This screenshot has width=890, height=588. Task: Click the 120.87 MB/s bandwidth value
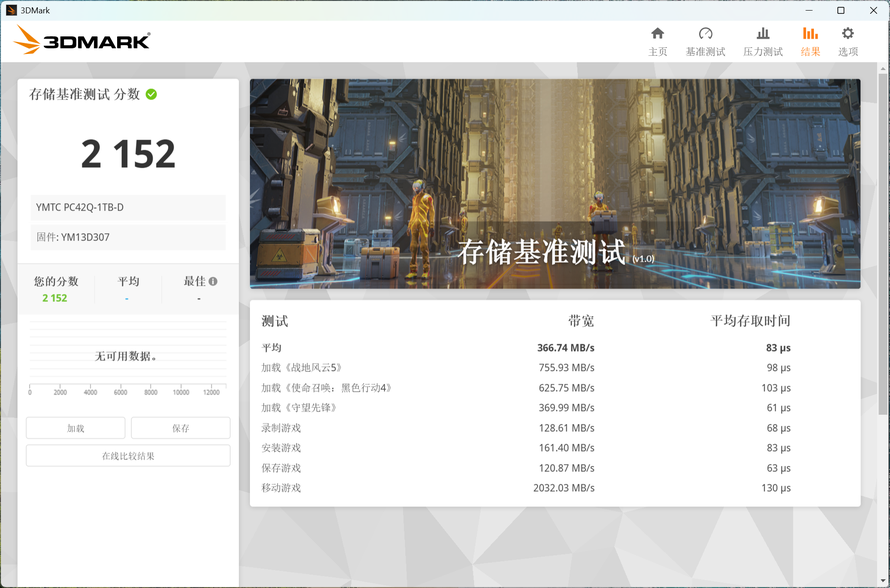pos(566,468)
